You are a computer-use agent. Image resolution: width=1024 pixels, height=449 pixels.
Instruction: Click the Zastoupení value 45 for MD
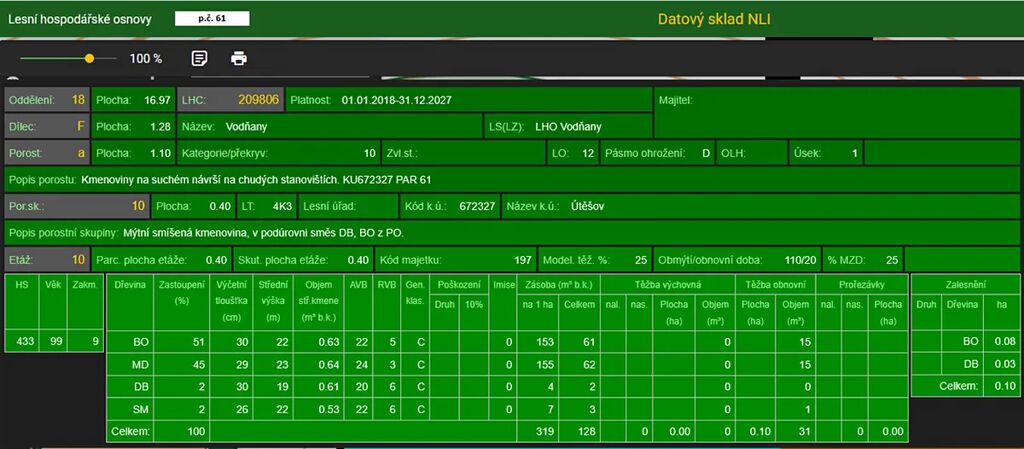pyautogui.click(x=200, y=364)
